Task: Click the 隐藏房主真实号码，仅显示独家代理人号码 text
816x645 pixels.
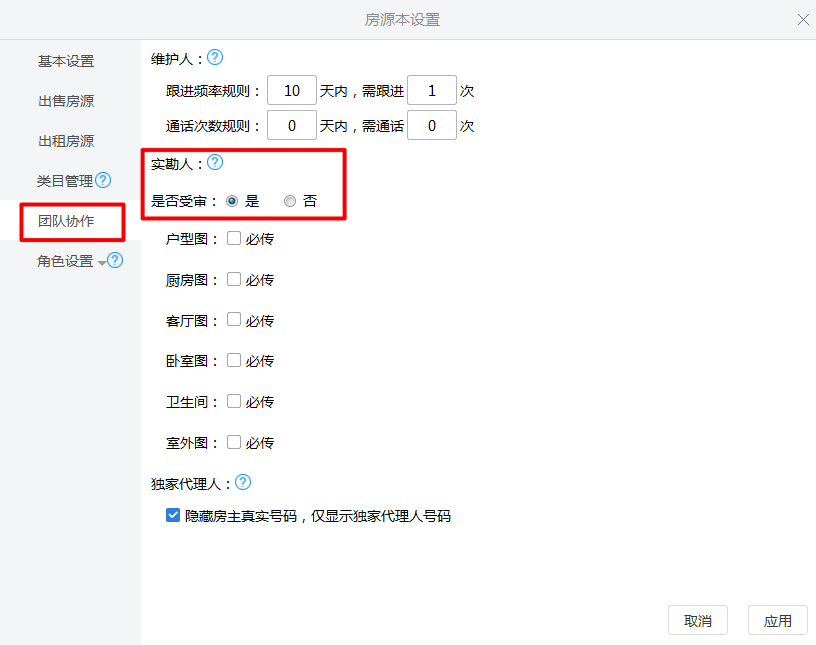Action: pyautogui.click(x=318, y=516)
